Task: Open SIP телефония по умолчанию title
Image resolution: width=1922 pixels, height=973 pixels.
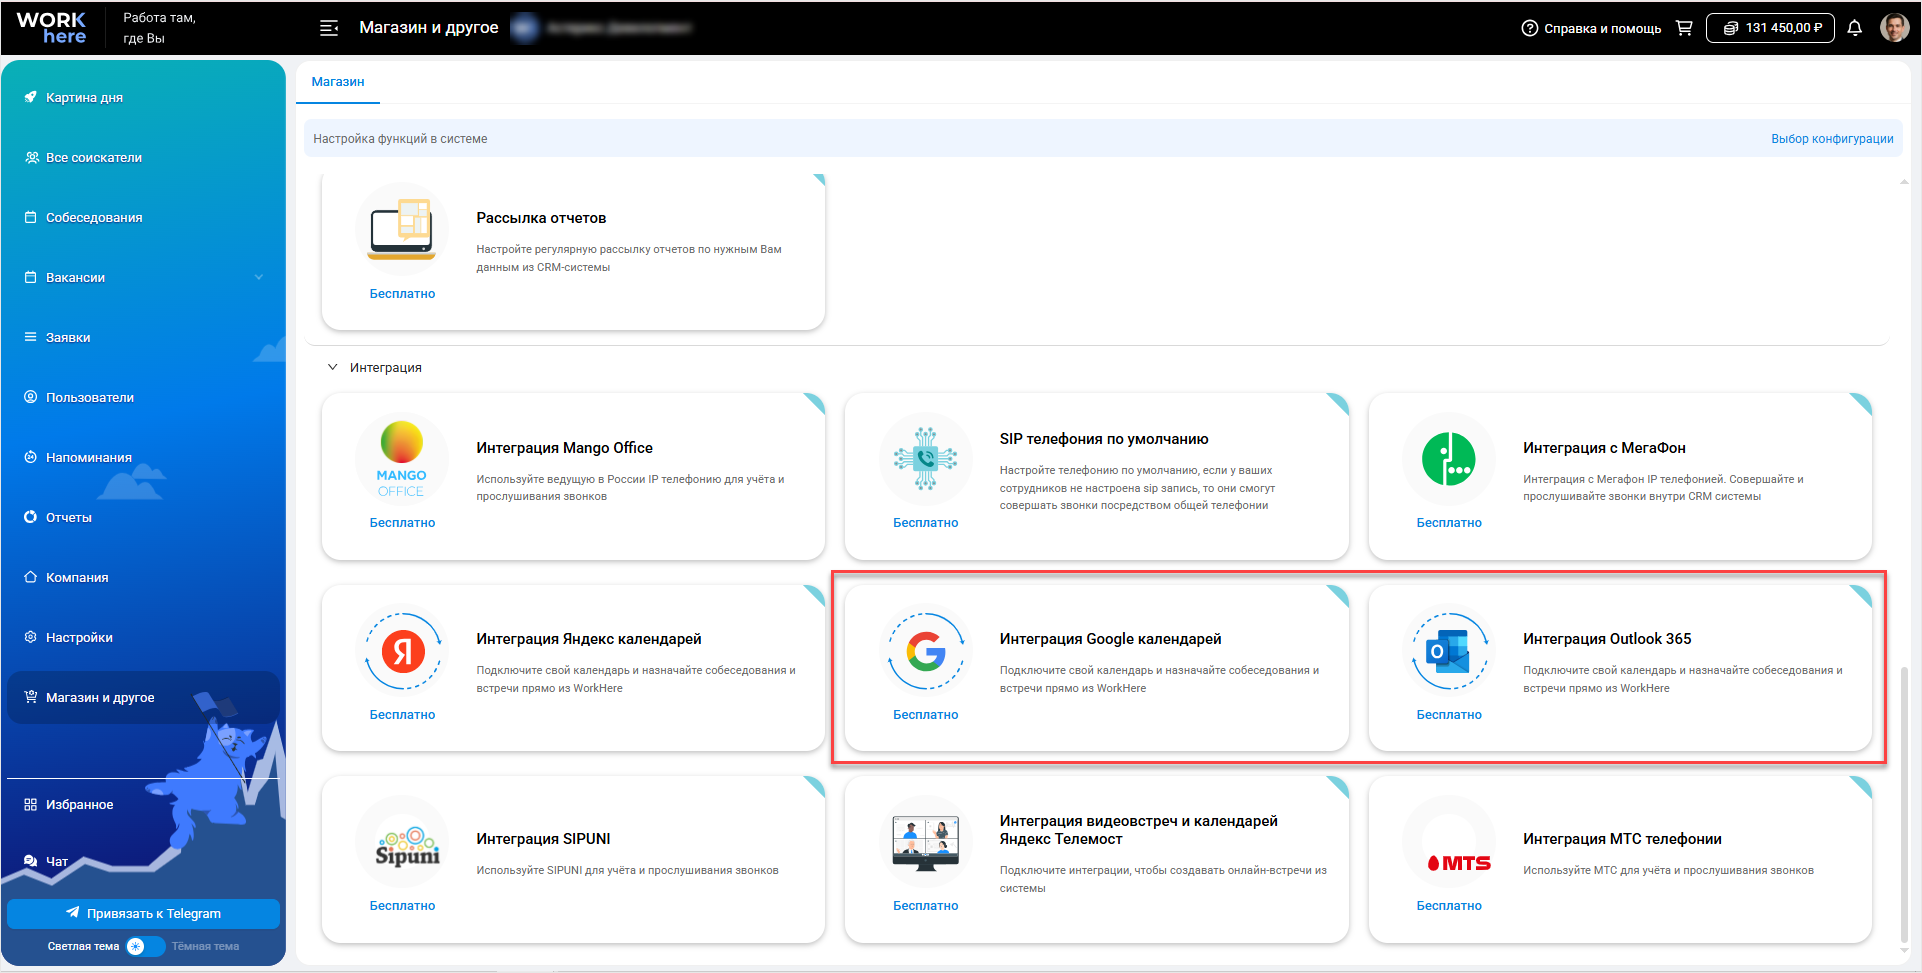Action: tap(1104, 439)
